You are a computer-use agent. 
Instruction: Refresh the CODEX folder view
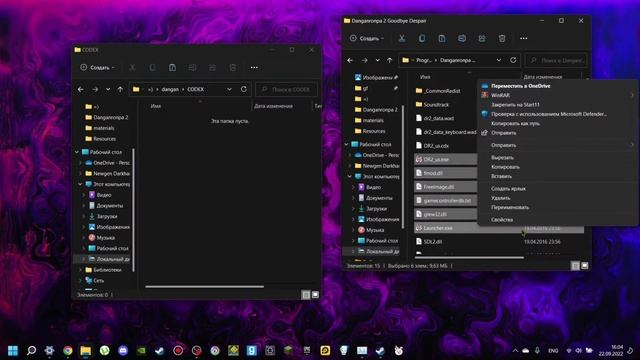244,89
